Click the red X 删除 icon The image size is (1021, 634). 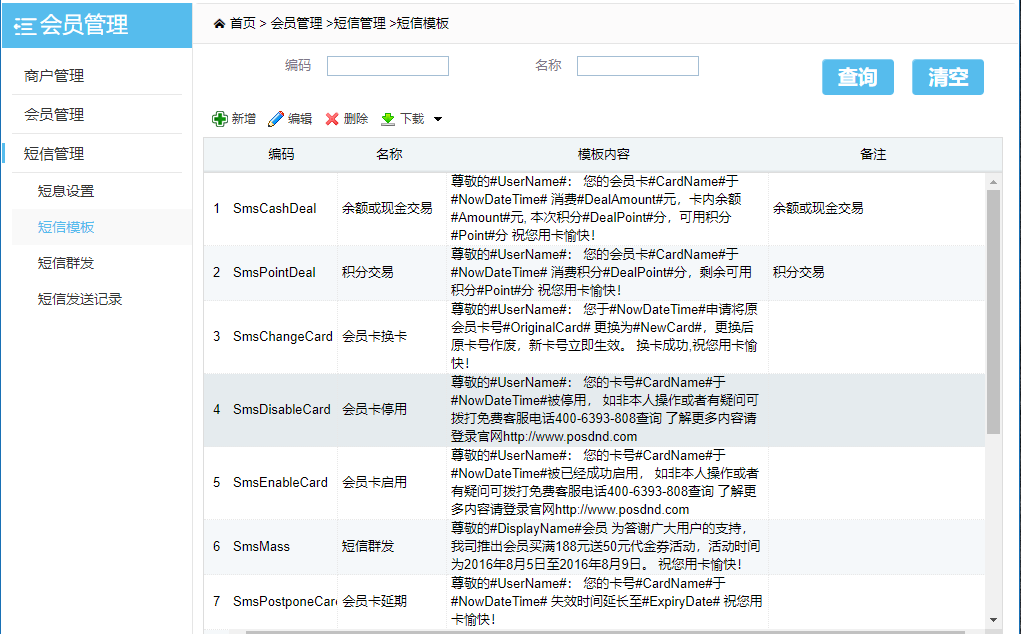332,119
